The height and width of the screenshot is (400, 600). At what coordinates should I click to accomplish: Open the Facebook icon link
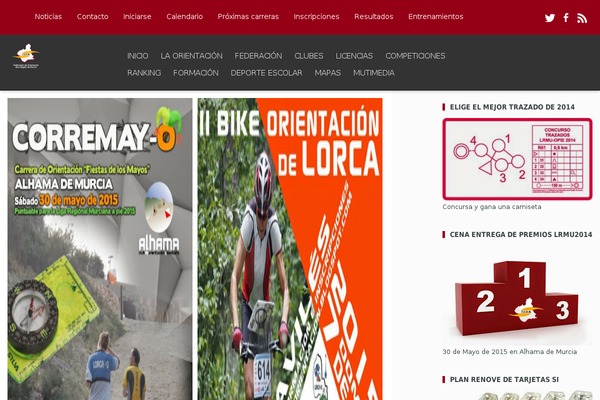click(x=566, y=18)
